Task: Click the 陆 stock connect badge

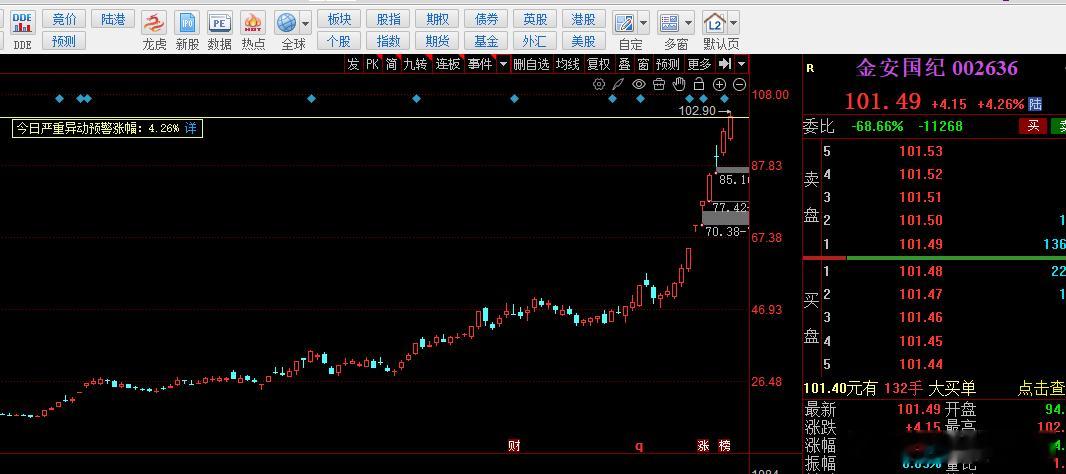Action: pyautogui.click(x=1035, y=104)
